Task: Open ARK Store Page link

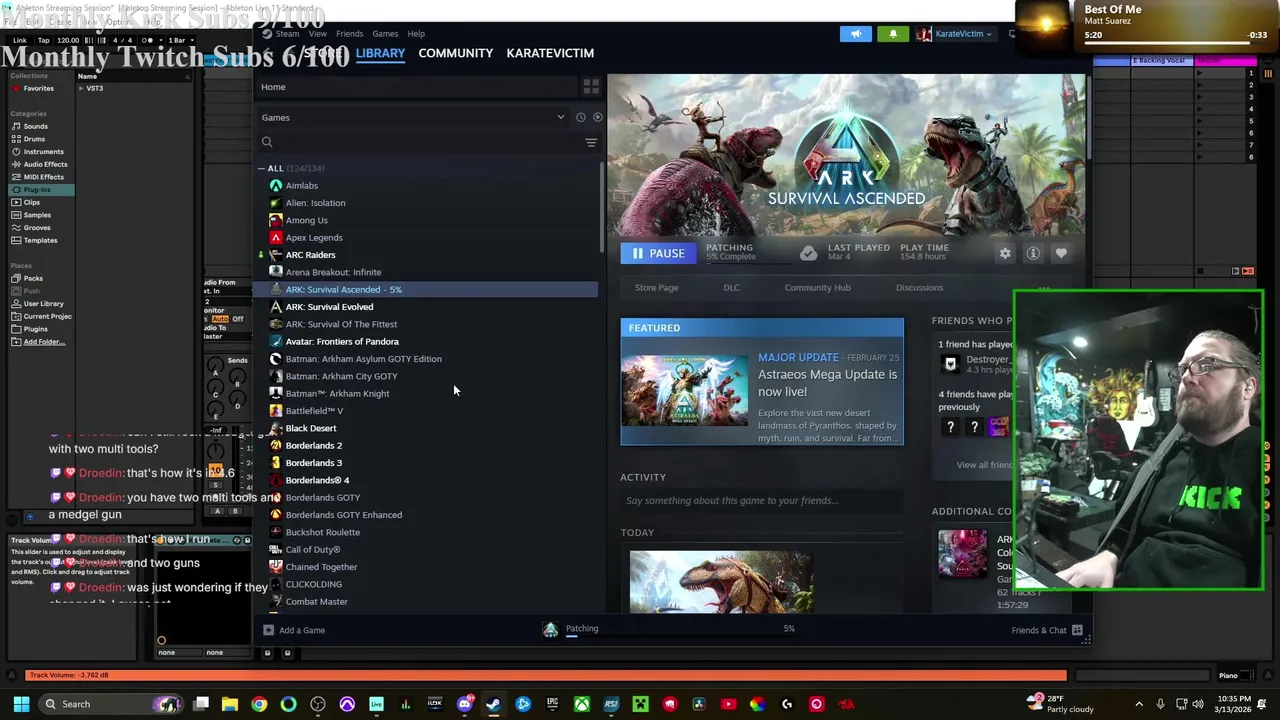Action: pyautogui.click(x=656, y=288)
